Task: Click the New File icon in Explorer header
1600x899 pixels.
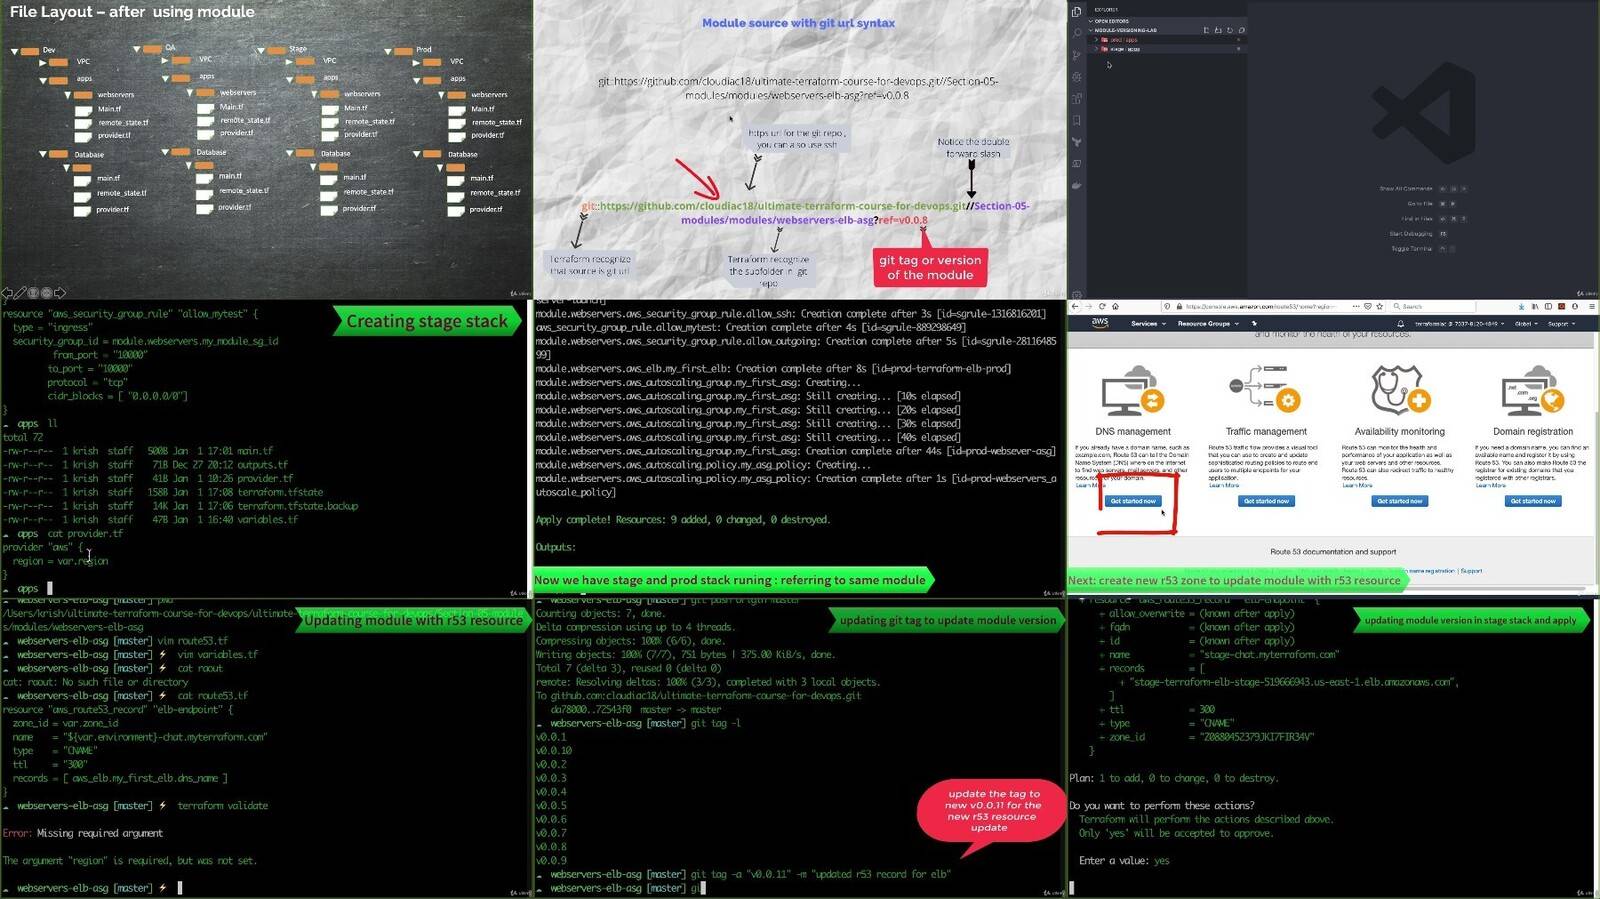Action: pyautogui.click(x=1206, y=30)
